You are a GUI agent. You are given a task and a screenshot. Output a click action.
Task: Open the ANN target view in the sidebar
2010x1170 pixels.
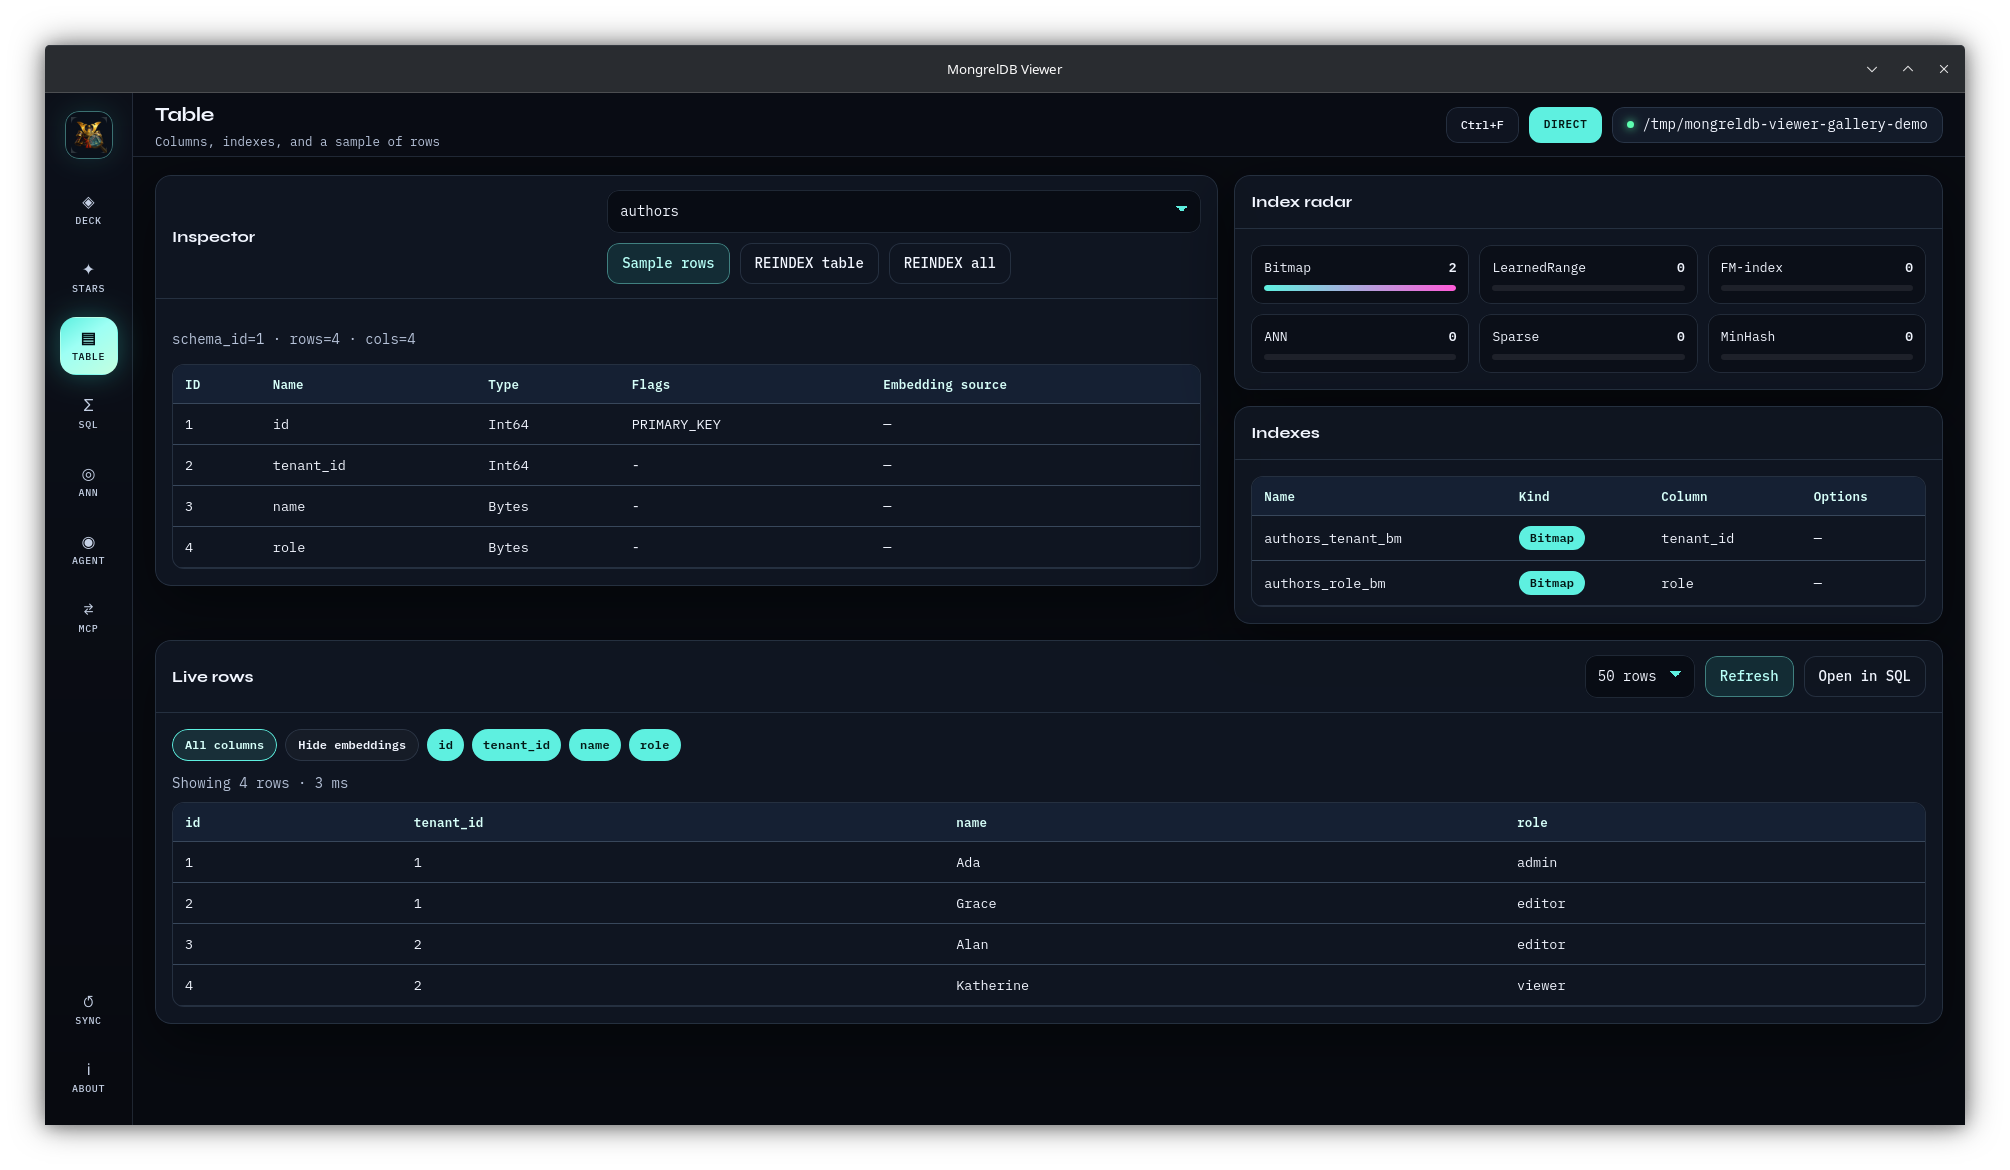coord(88,482)
